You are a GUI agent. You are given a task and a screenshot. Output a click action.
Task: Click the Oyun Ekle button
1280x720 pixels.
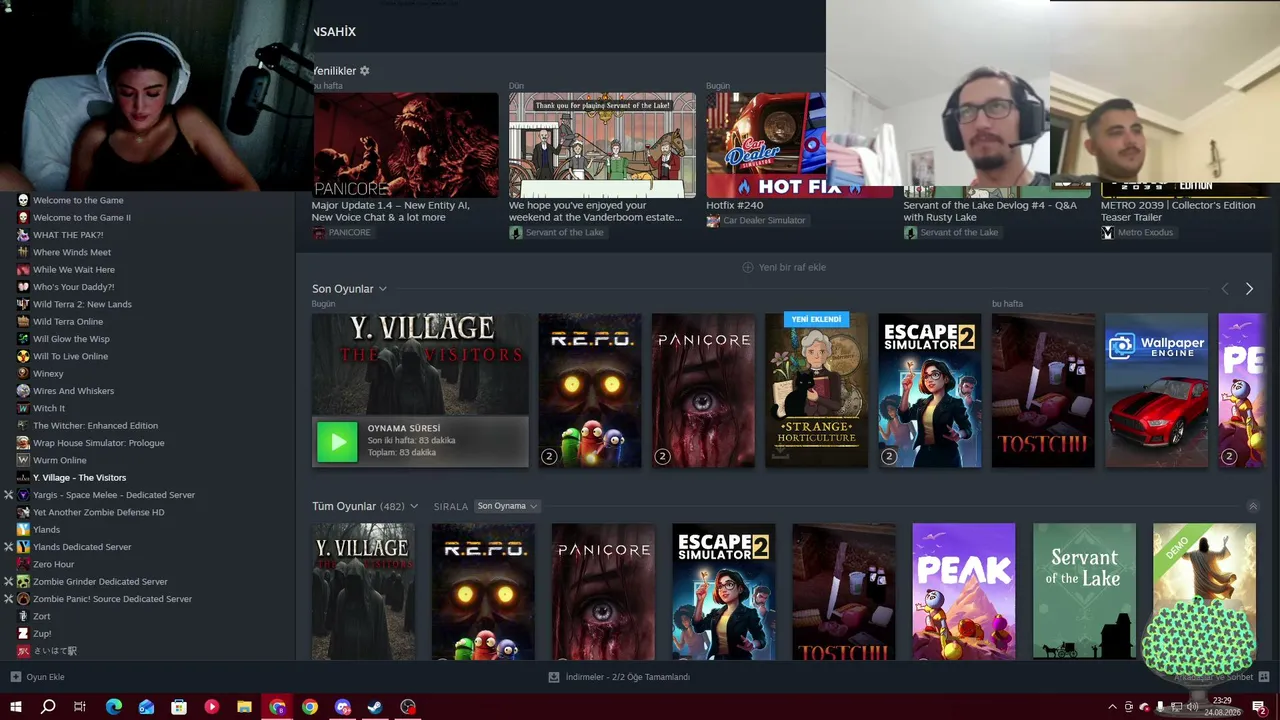(38, 677)
